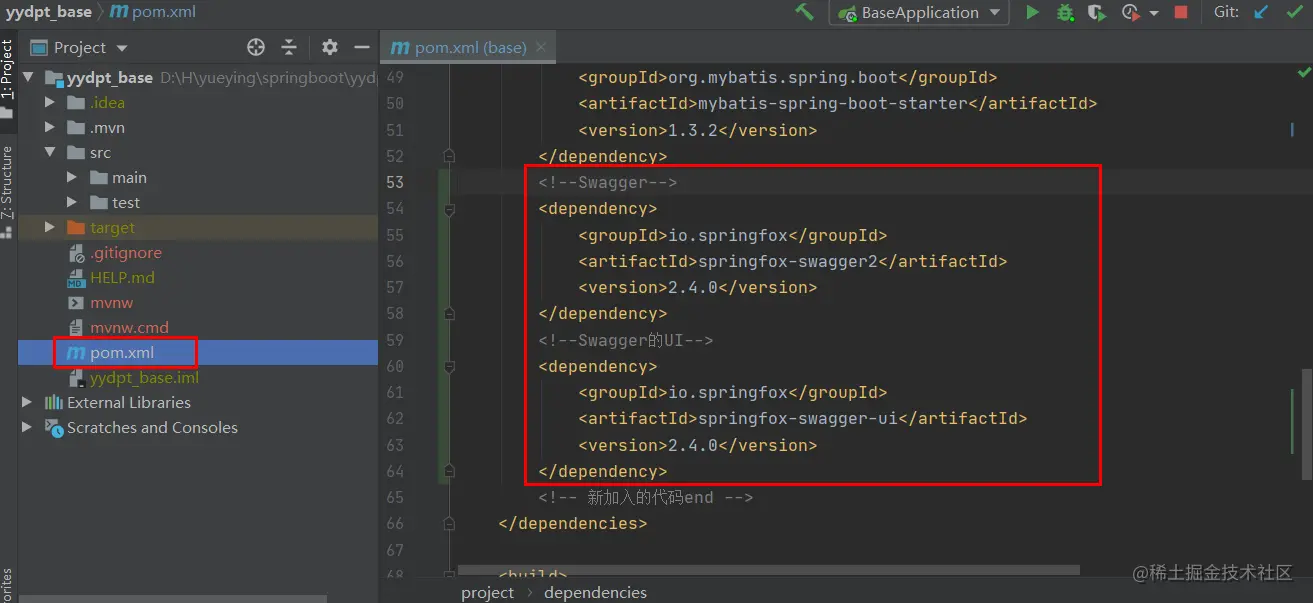Run with coverage shield icon

click(x=1097, y=12)
